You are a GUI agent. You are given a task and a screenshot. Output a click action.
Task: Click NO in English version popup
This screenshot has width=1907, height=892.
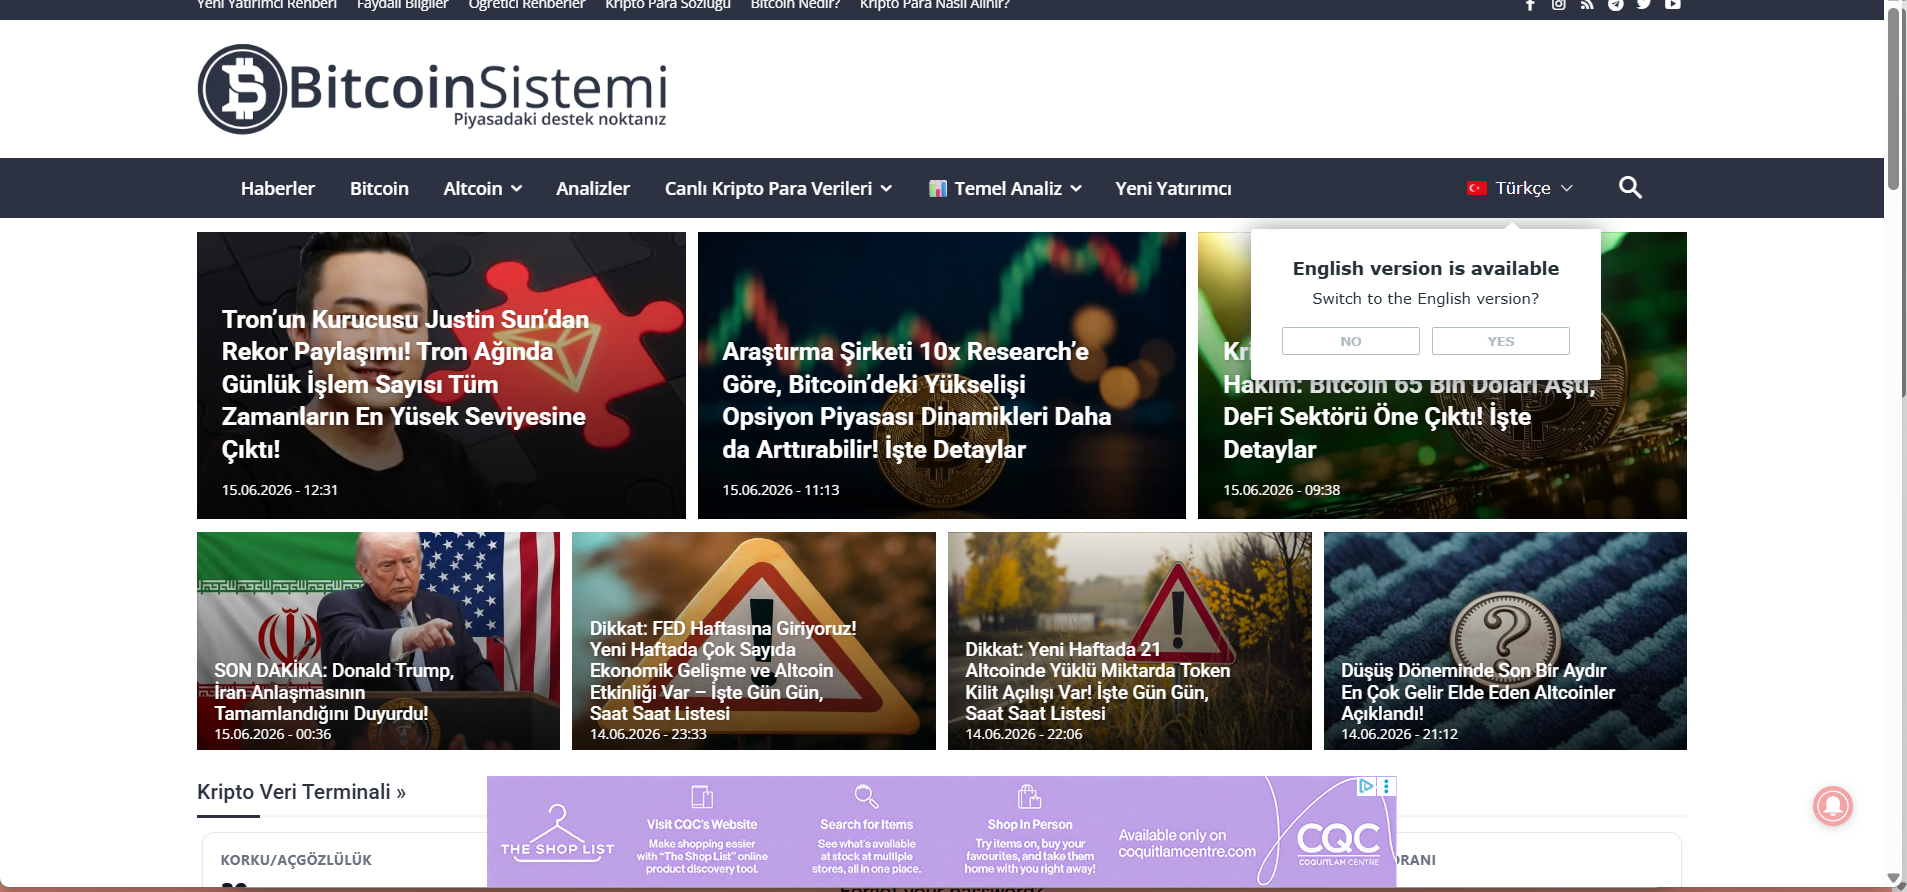(1350, 341)
